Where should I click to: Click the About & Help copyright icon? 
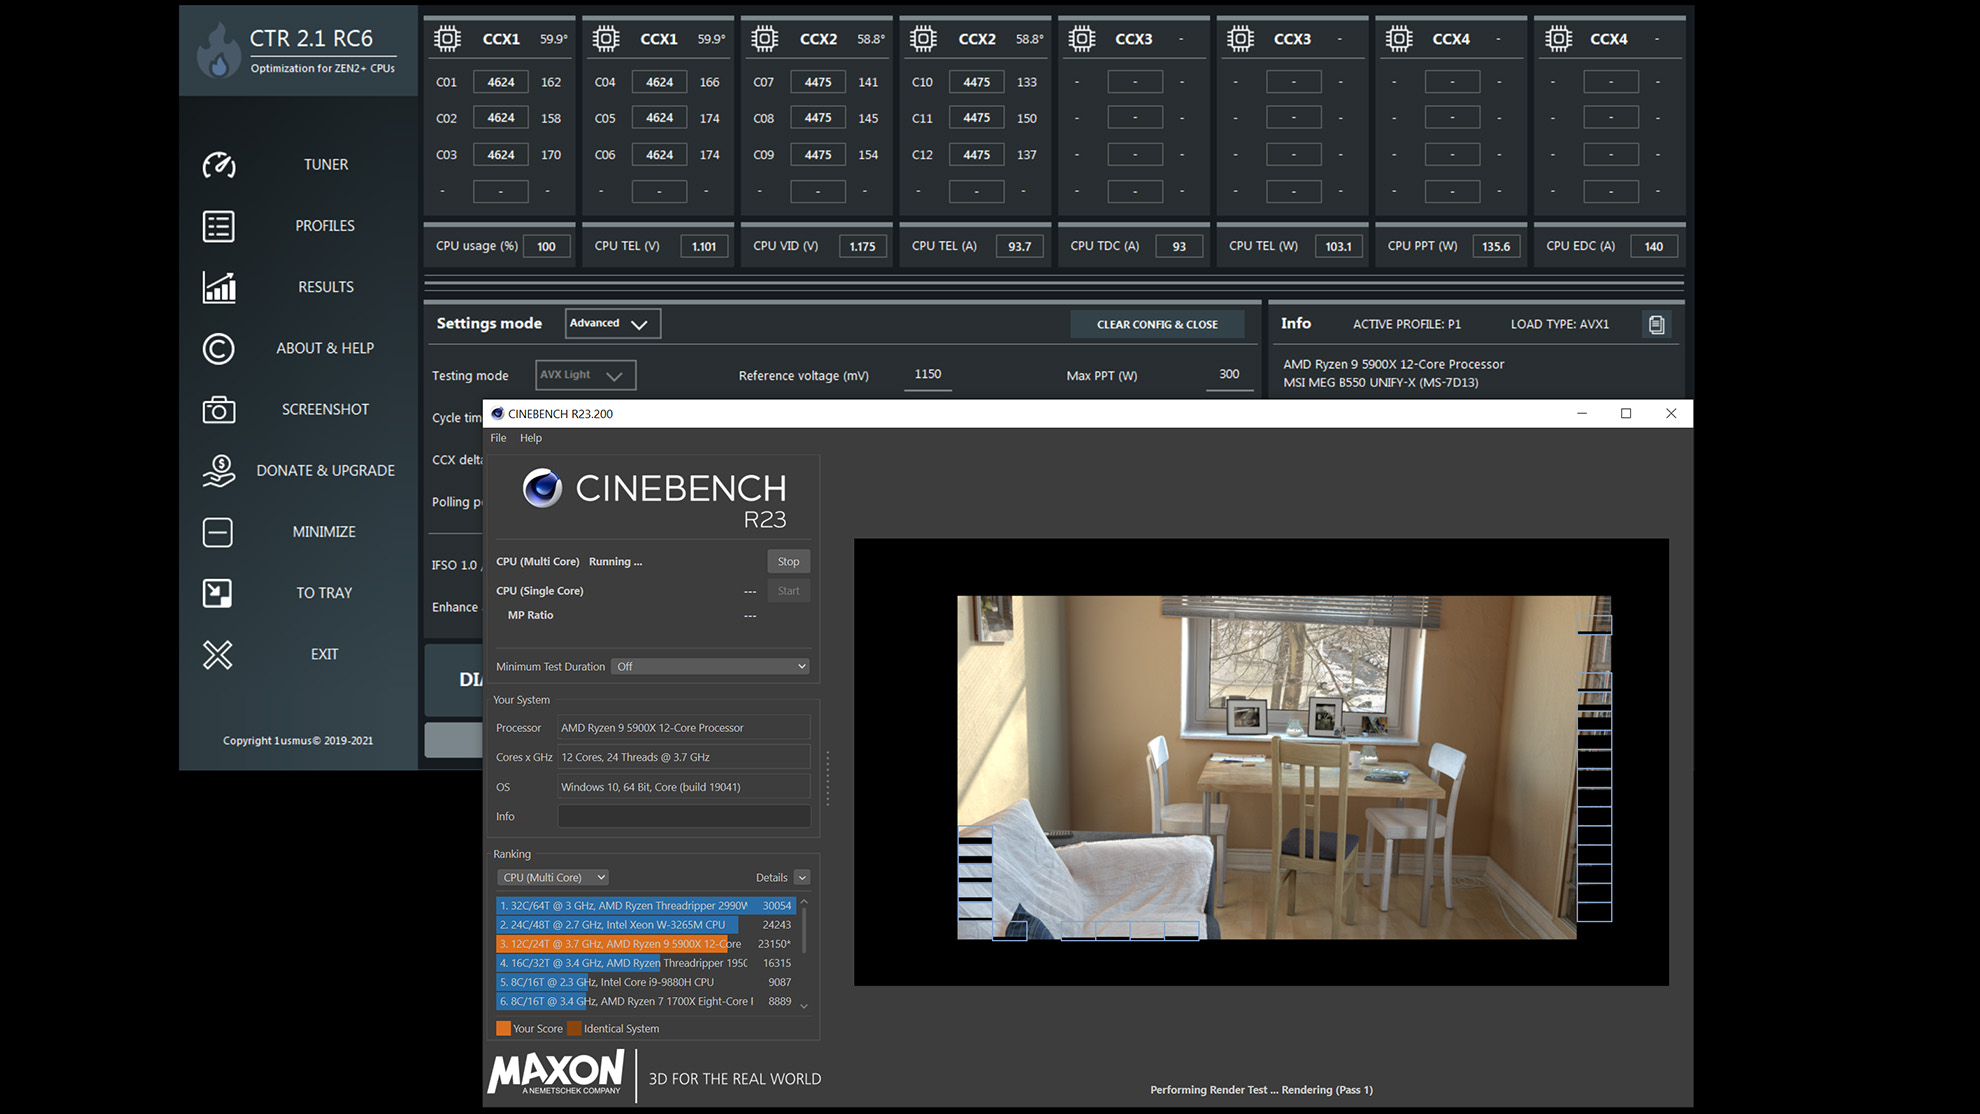[x=219, y=348]
